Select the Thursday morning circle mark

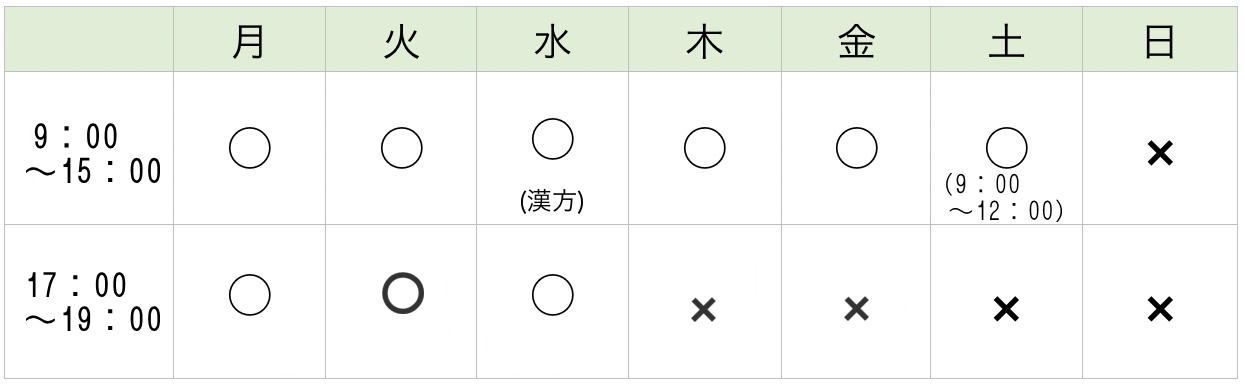[x=704, y=150]
